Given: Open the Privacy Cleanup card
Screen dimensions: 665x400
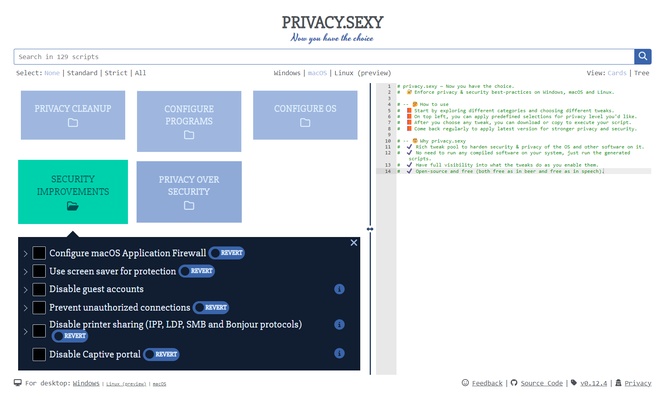Looking at the screenshot, I should click(x=73, y=115).
